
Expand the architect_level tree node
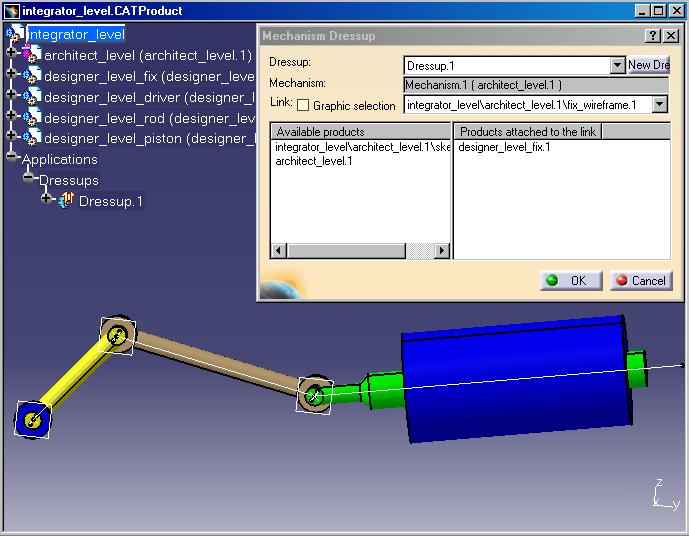coord(12,55)
